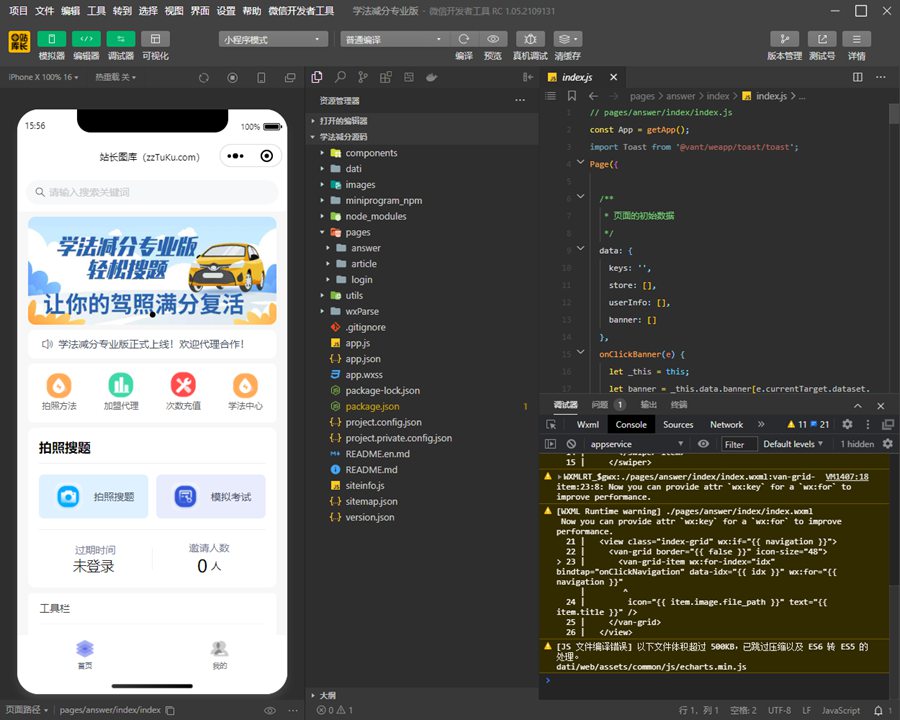Click the 模拟考试 button in the simulator

tap(210, 496)
